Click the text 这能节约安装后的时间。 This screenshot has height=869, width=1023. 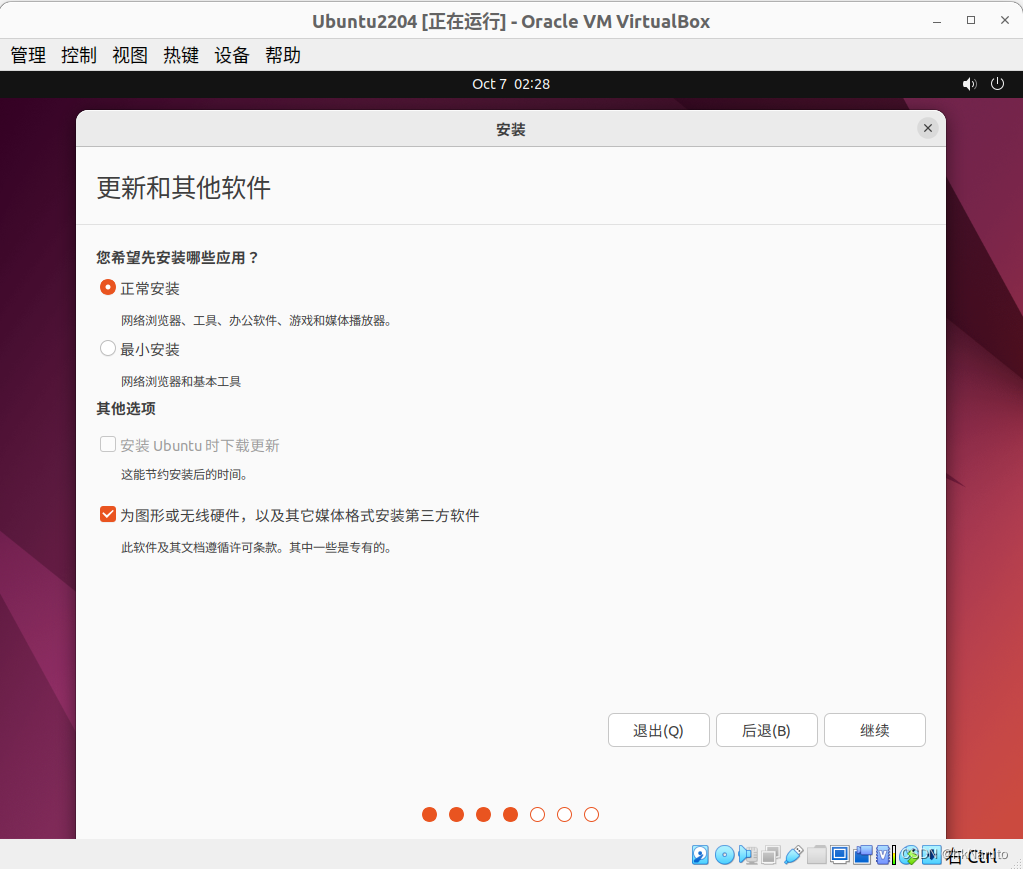click(x=185, y=475)
